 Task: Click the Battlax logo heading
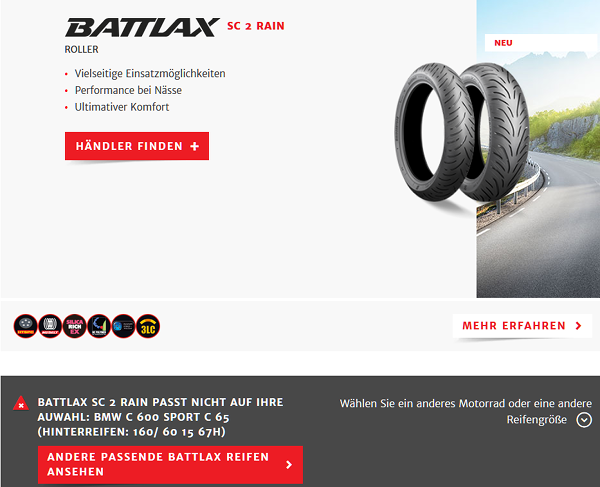pyautogui.click(x=142, y=27)
